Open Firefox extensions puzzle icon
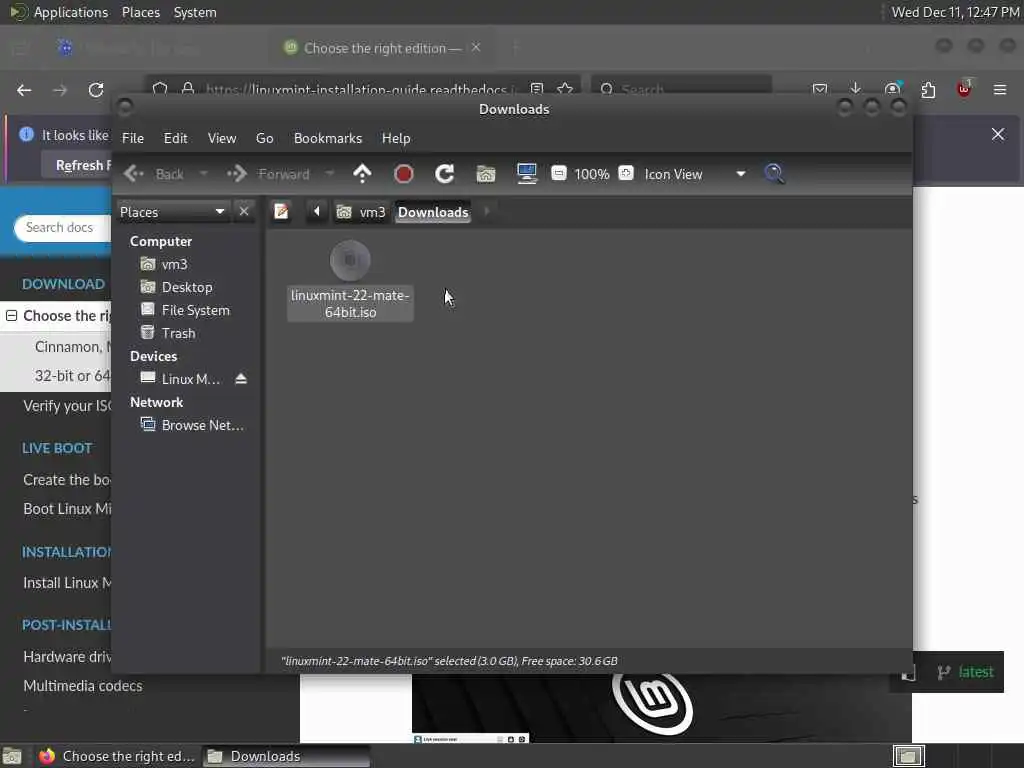Screen dimensions: 1024x768 (928, 90)
